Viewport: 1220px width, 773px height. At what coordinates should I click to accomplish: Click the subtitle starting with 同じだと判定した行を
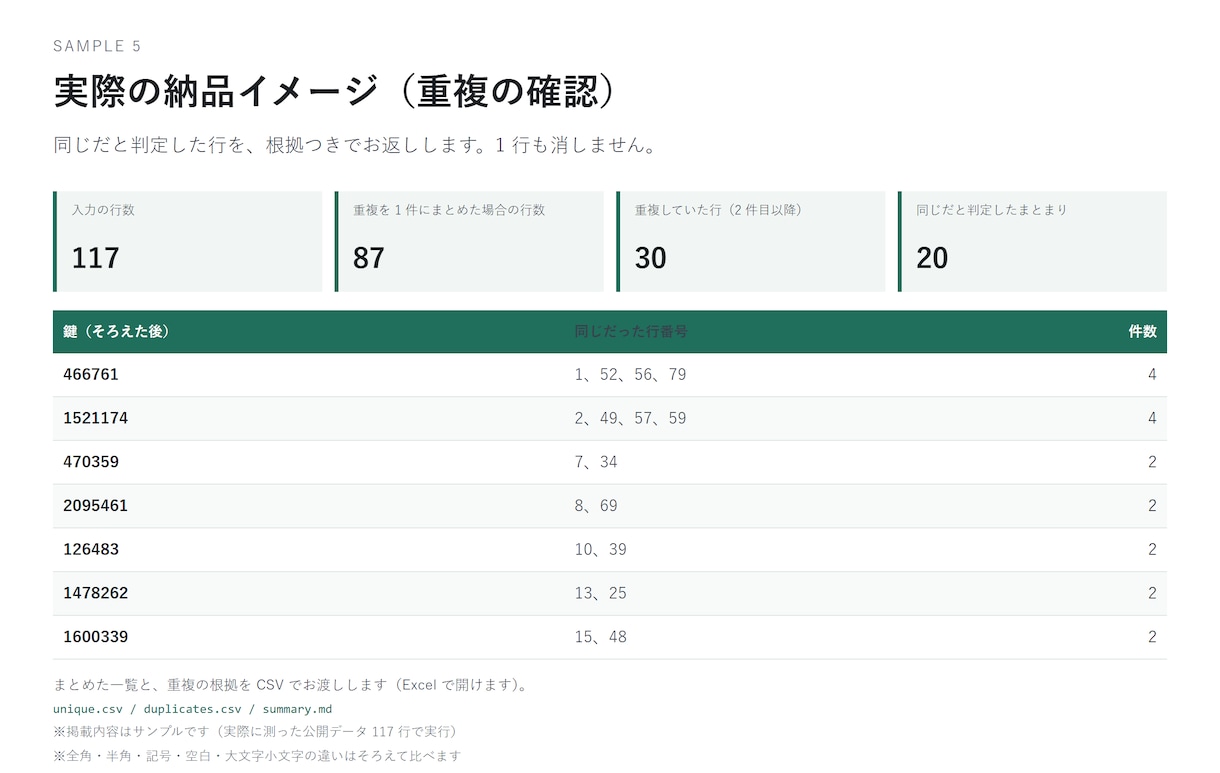click(x=357, y=145)
